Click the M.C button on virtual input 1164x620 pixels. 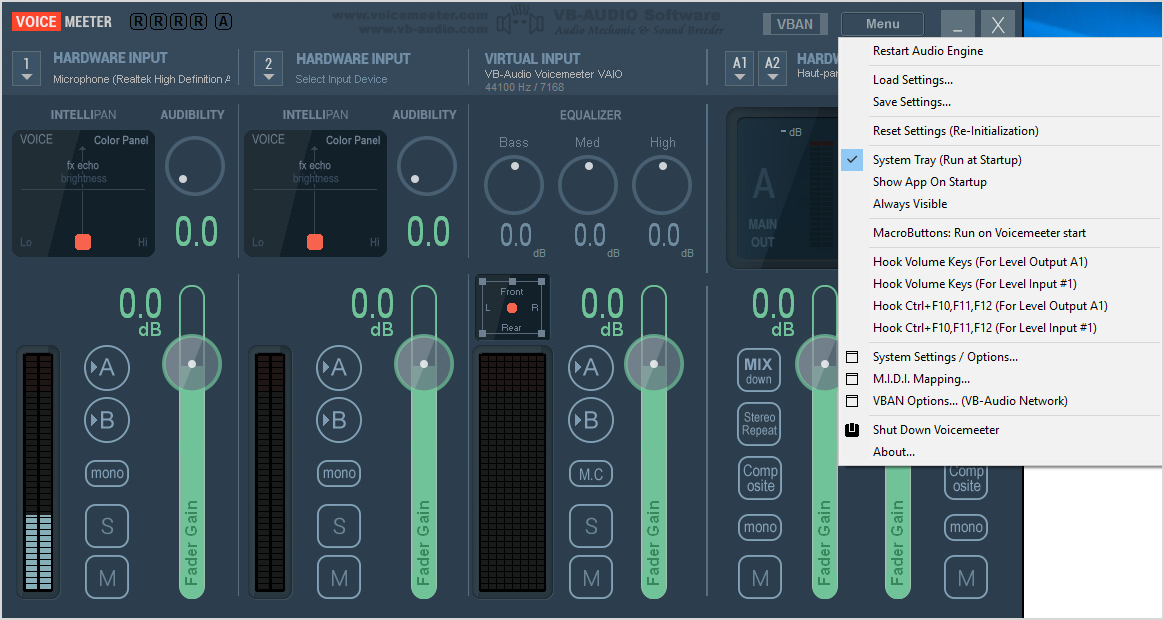point(591,474)
